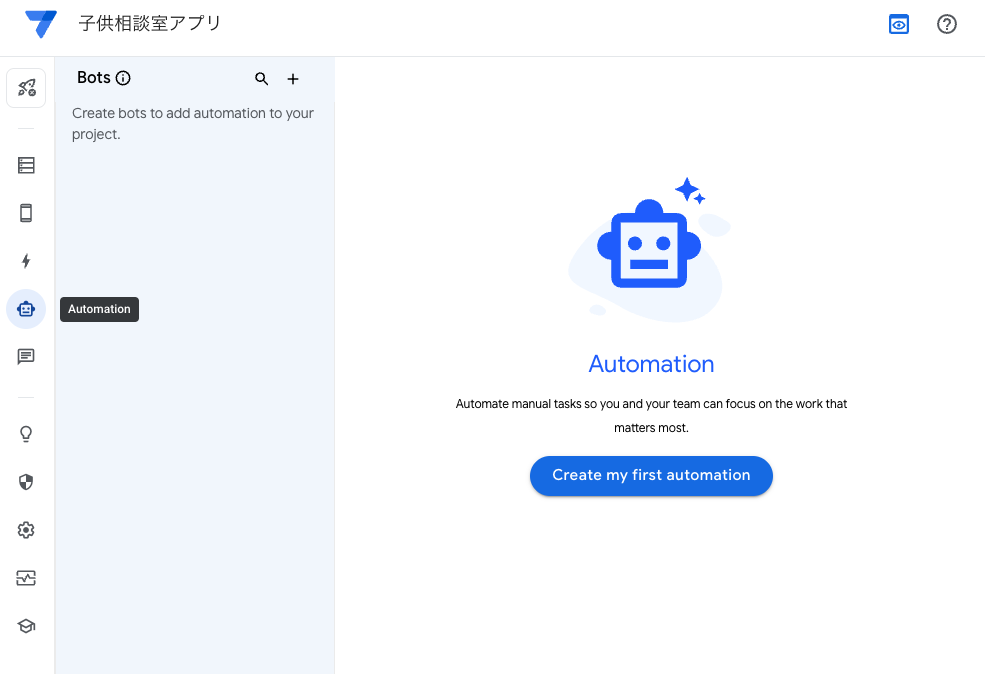The image size is (985, 674).
Task: Add a new bot with the plus icon
Action: (292, 78)
